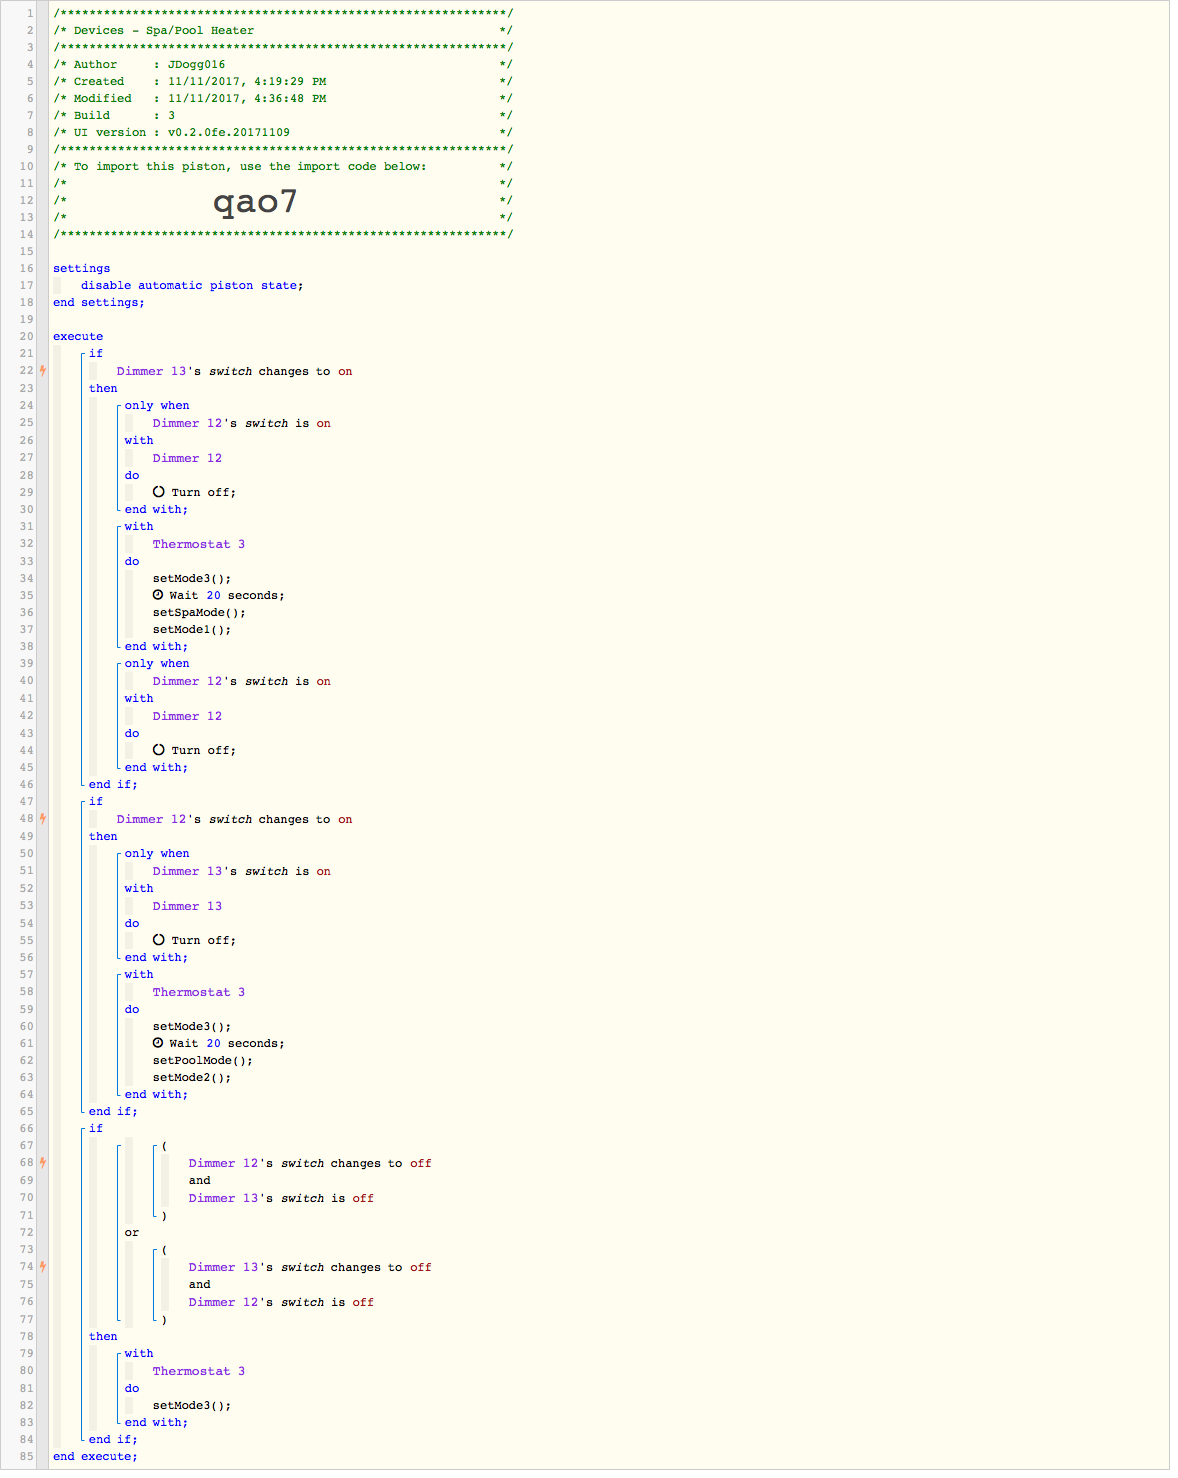Click the 'setPoolMode();' action
The height and width of the screenshot is (1478, 1178).
click(203, 1060)
